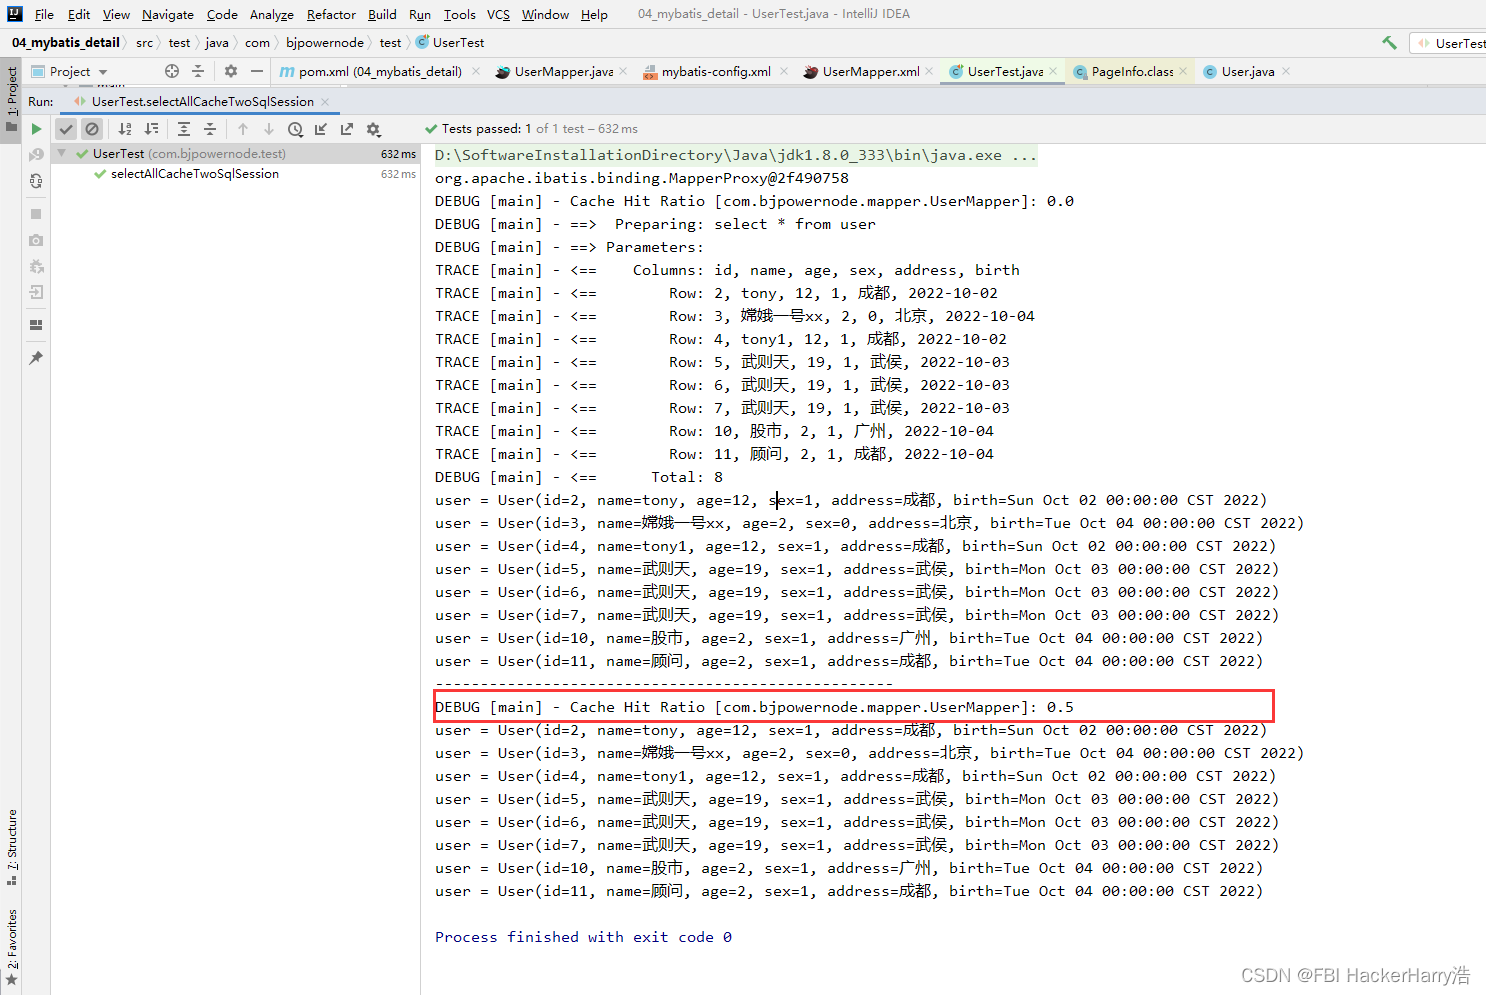Open the test runner settings gear dropdown

(x=374, y=129)
